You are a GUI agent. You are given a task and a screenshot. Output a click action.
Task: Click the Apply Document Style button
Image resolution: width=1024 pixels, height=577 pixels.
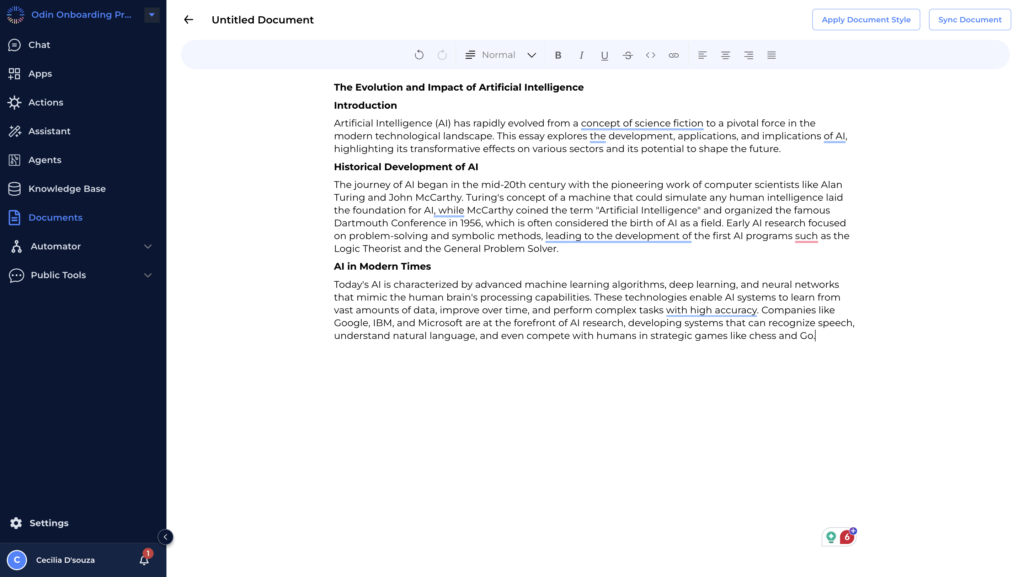point(866,19)
